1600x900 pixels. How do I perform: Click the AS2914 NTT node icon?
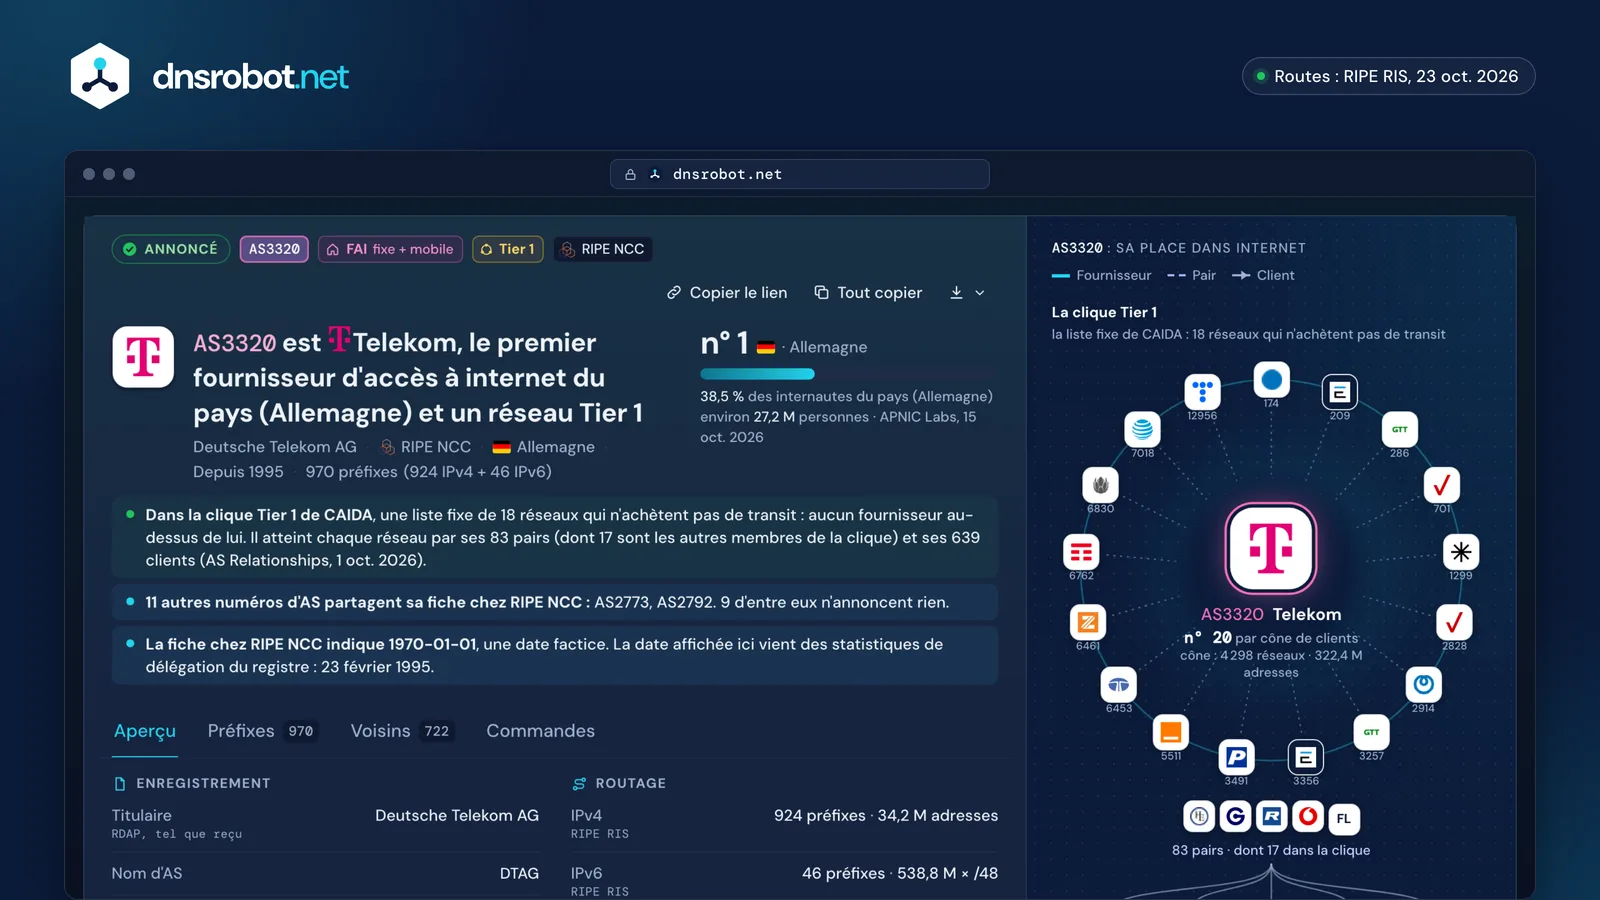click(1424, 685)
